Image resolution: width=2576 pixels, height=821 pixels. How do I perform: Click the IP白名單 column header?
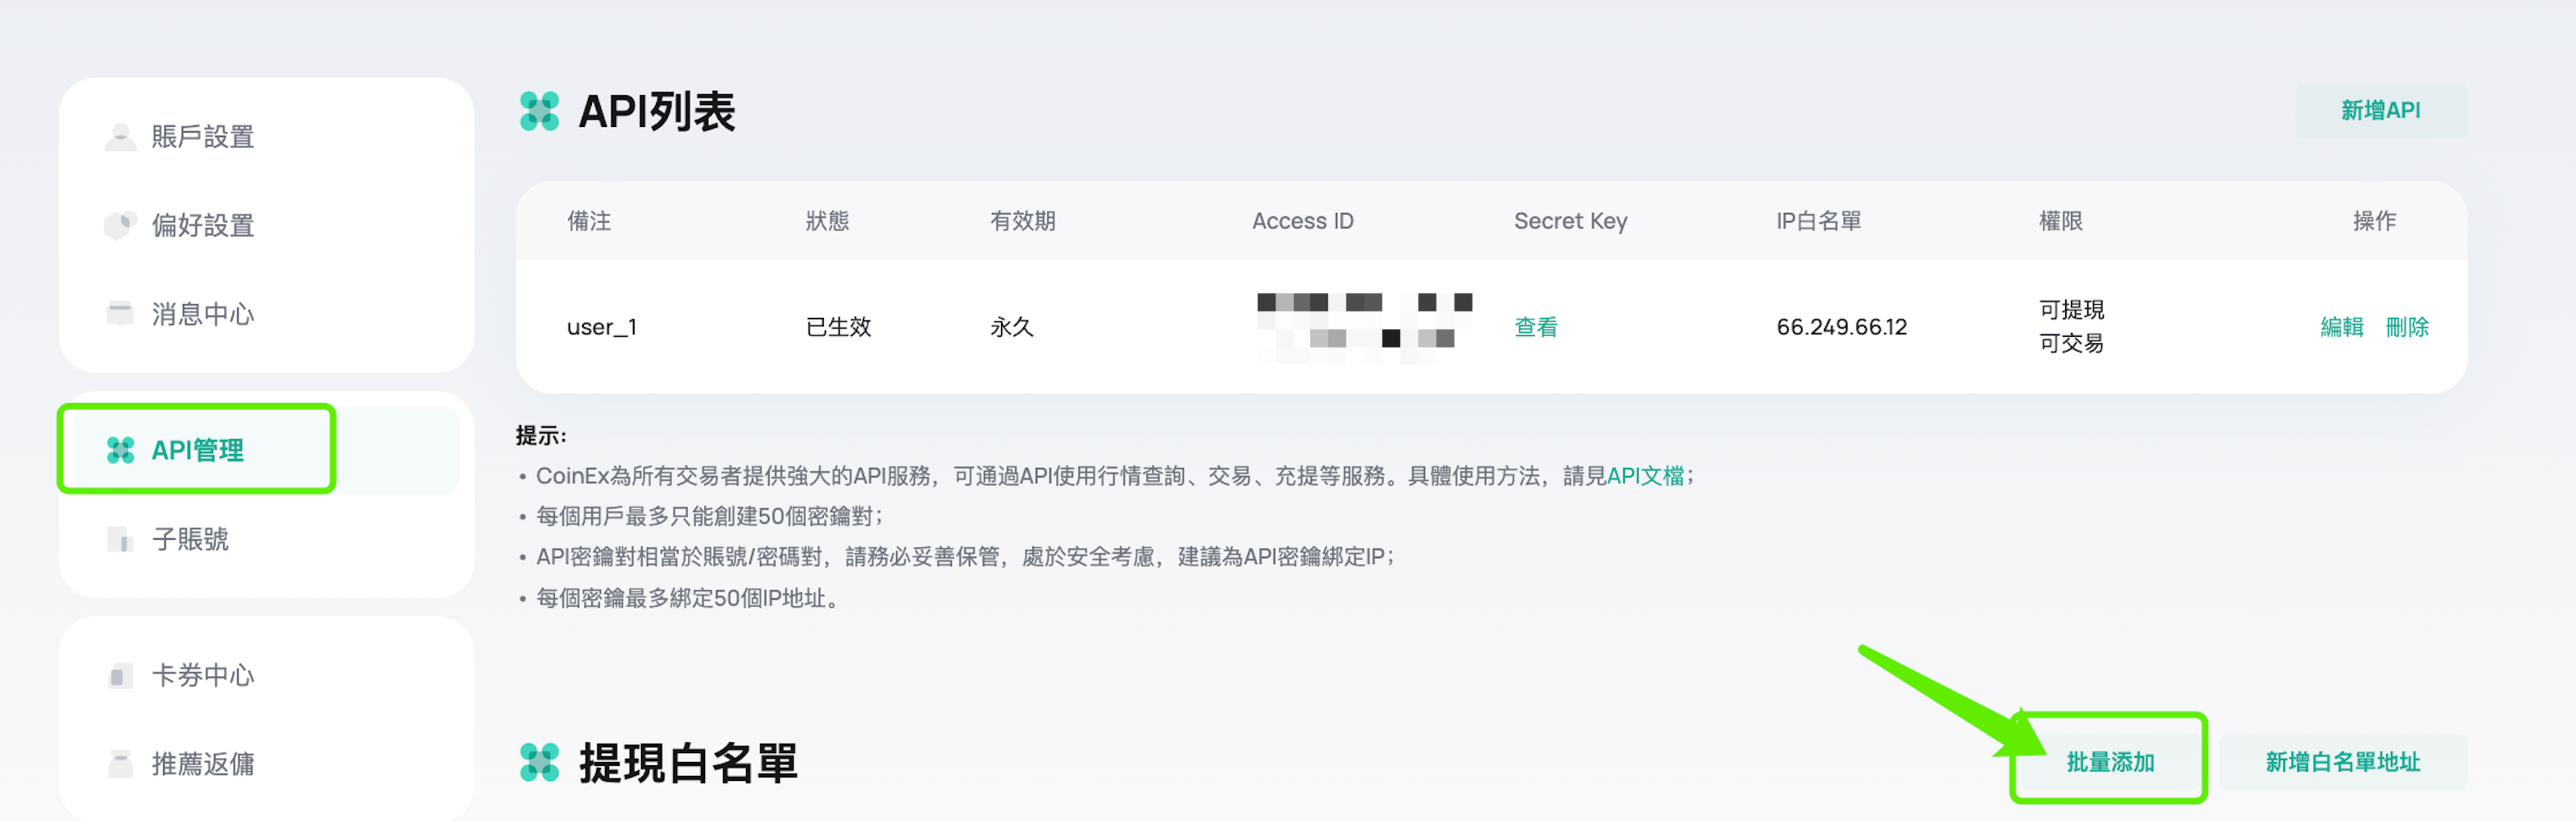(x=1819, y=221)
